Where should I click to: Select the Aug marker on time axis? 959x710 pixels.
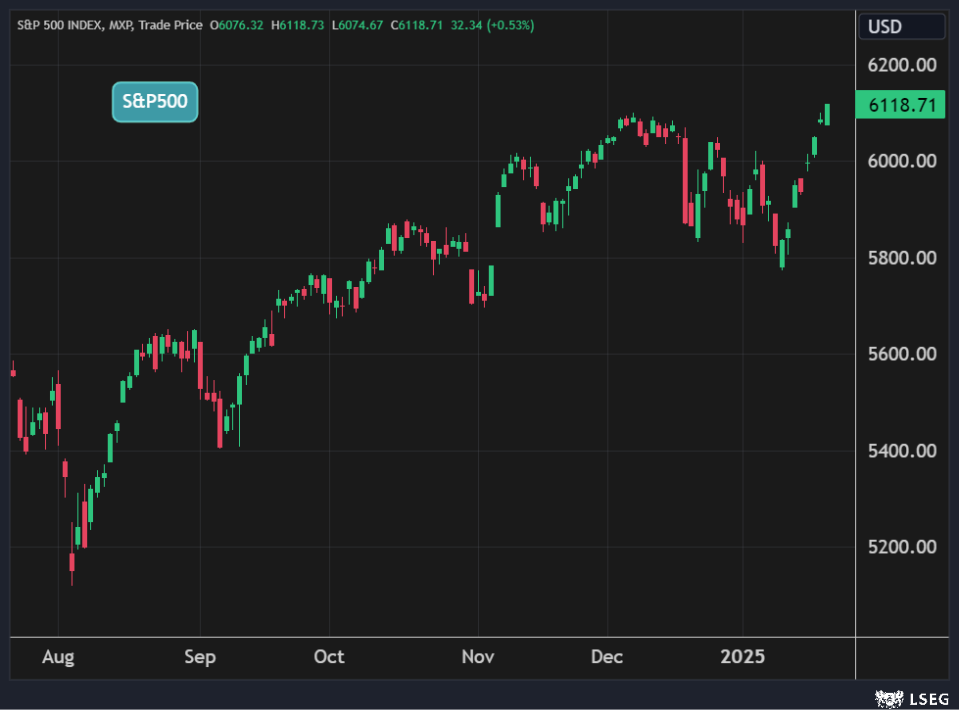58,657
